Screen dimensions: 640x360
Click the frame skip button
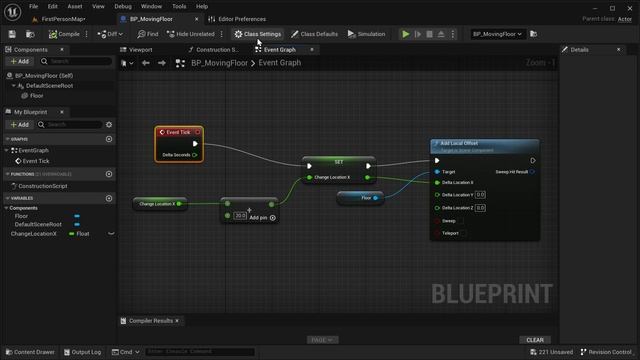click(418, 34)
